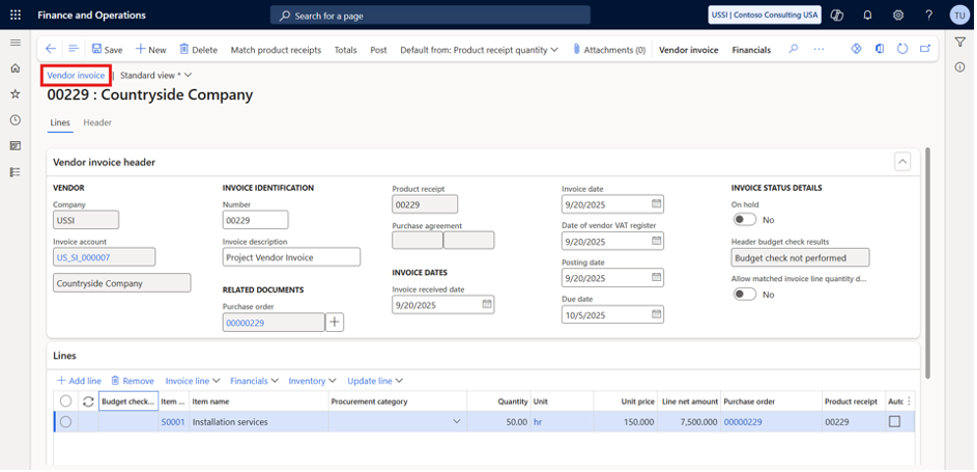
Task: Open the notifications bell
Action: pos(867,15)
